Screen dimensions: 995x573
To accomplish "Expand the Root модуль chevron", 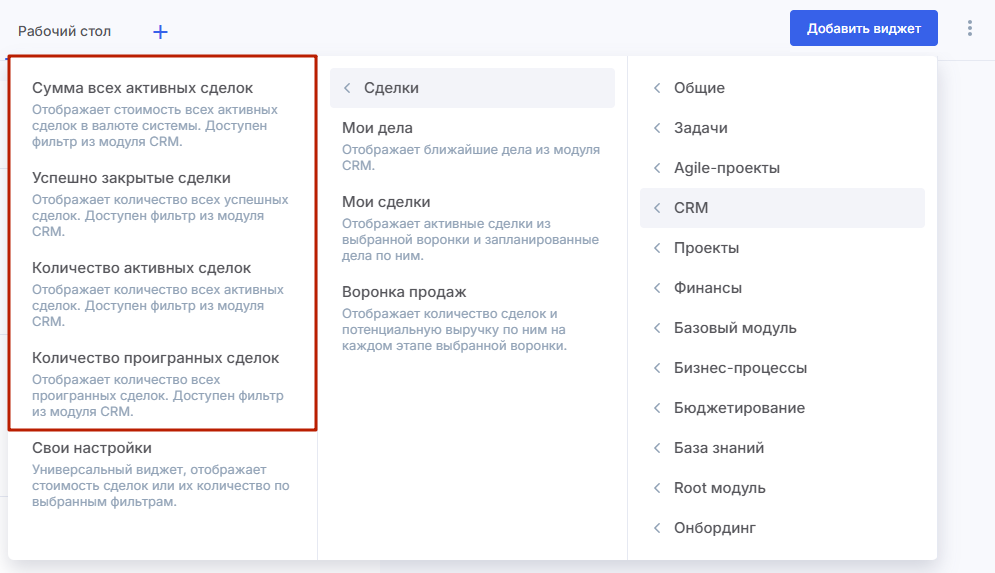I will coord(657,487).
